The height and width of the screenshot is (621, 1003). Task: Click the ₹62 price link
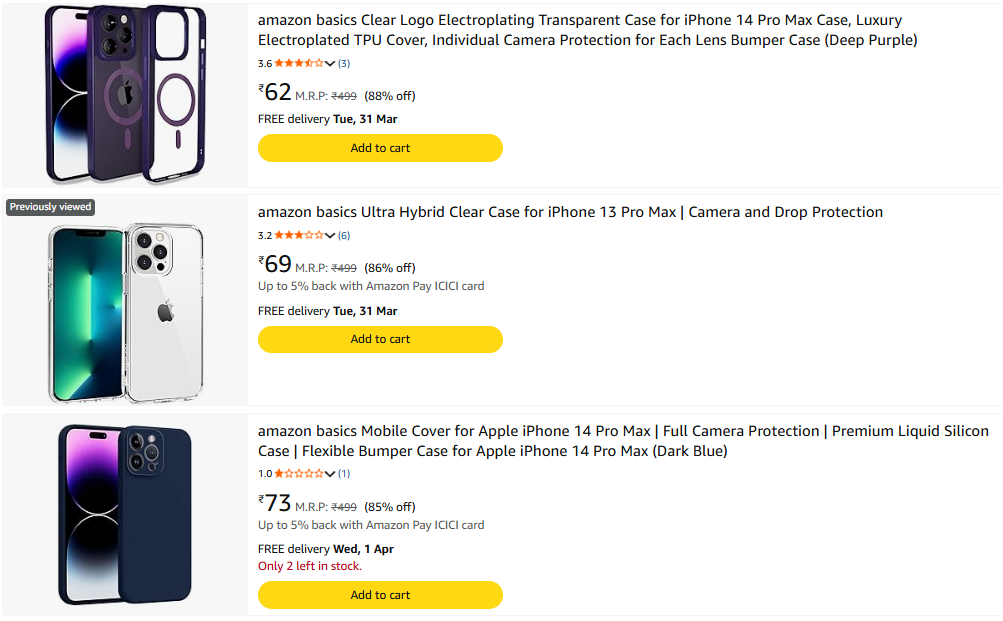[276, 93]
